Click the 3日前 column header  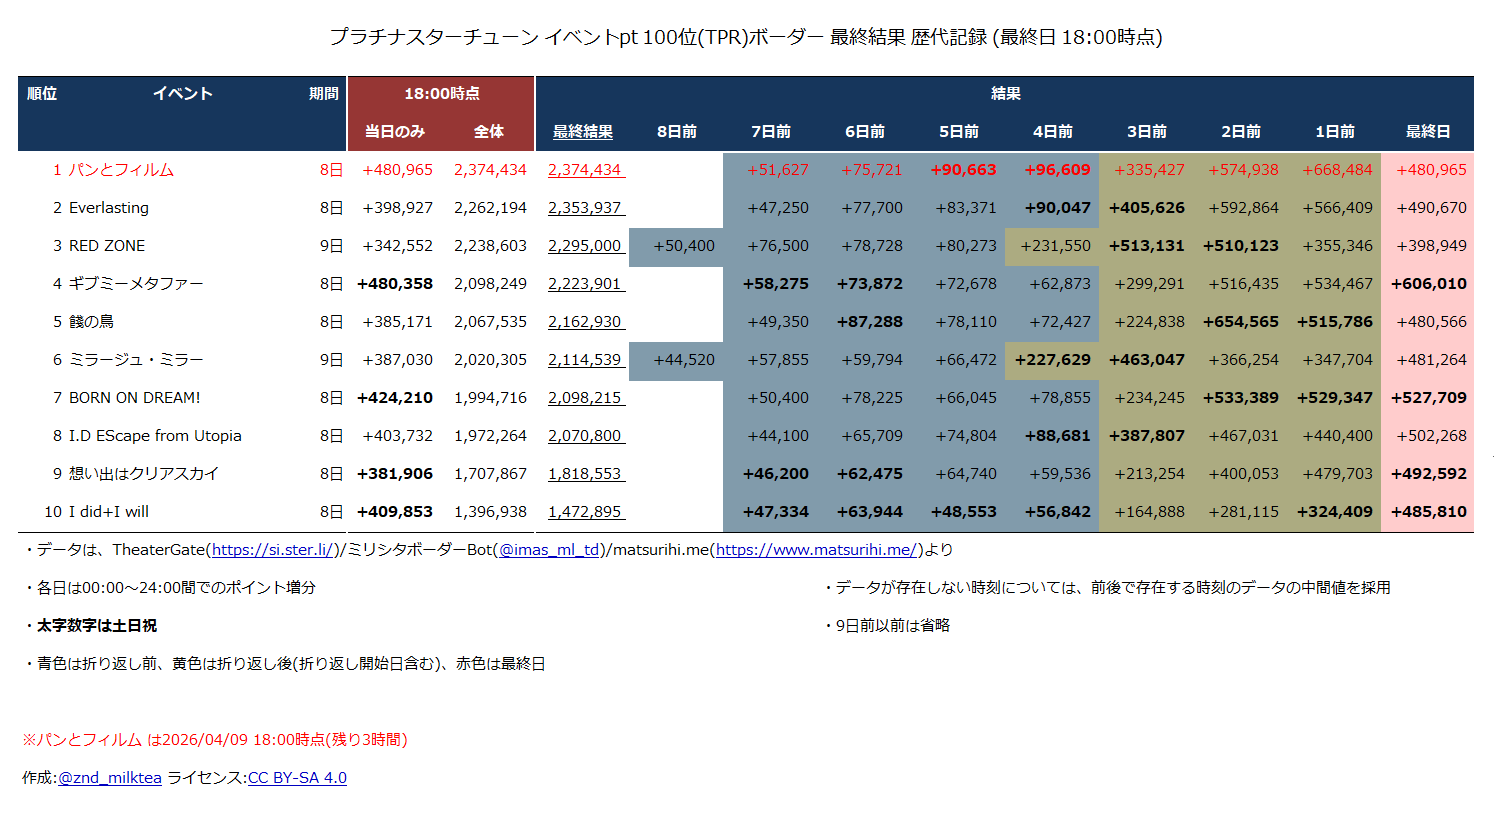pos(1147,132)
